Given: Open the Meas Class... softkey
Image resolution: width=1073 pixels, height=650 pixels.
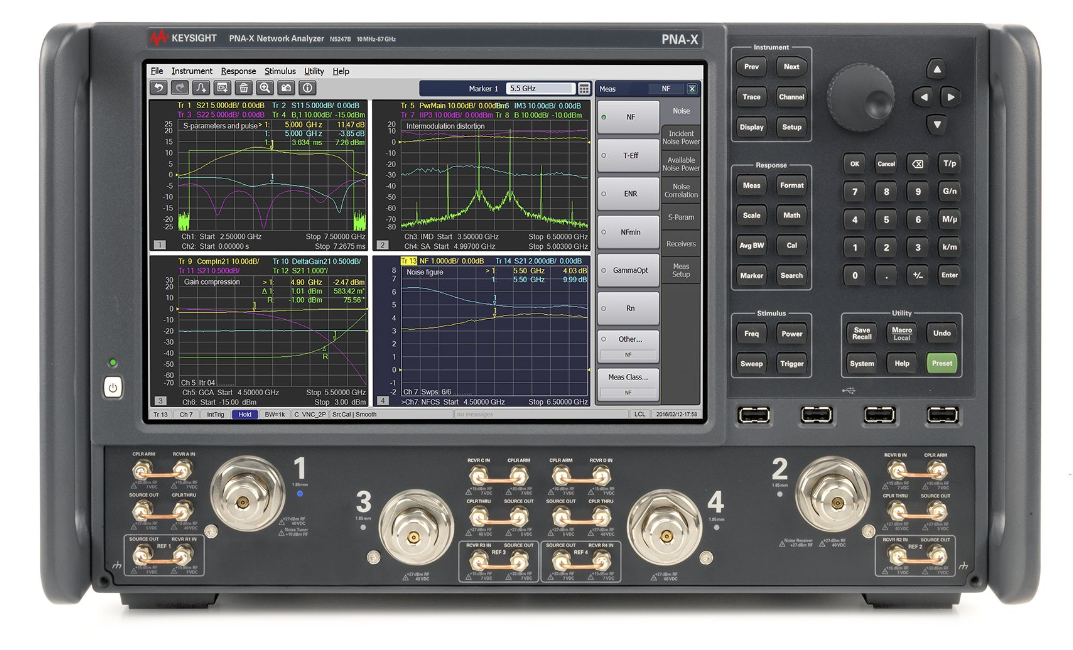Looking at the screenshot, I should tap(628, 385).
